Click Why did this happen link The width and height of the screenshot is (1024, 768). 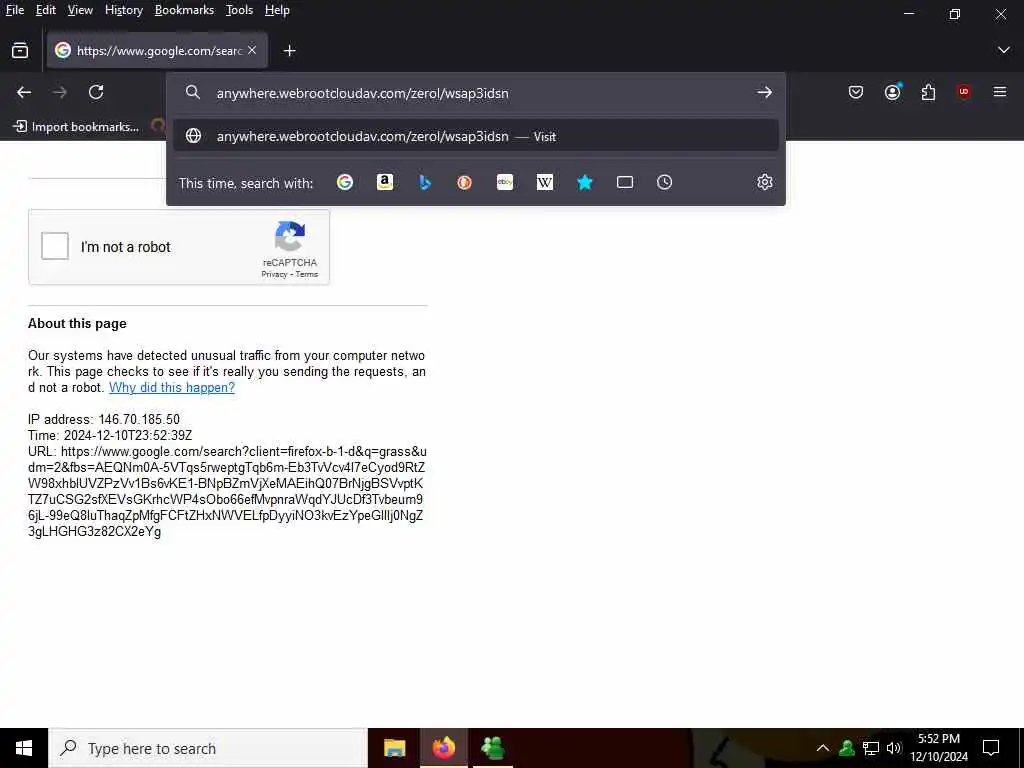point(172,387)
